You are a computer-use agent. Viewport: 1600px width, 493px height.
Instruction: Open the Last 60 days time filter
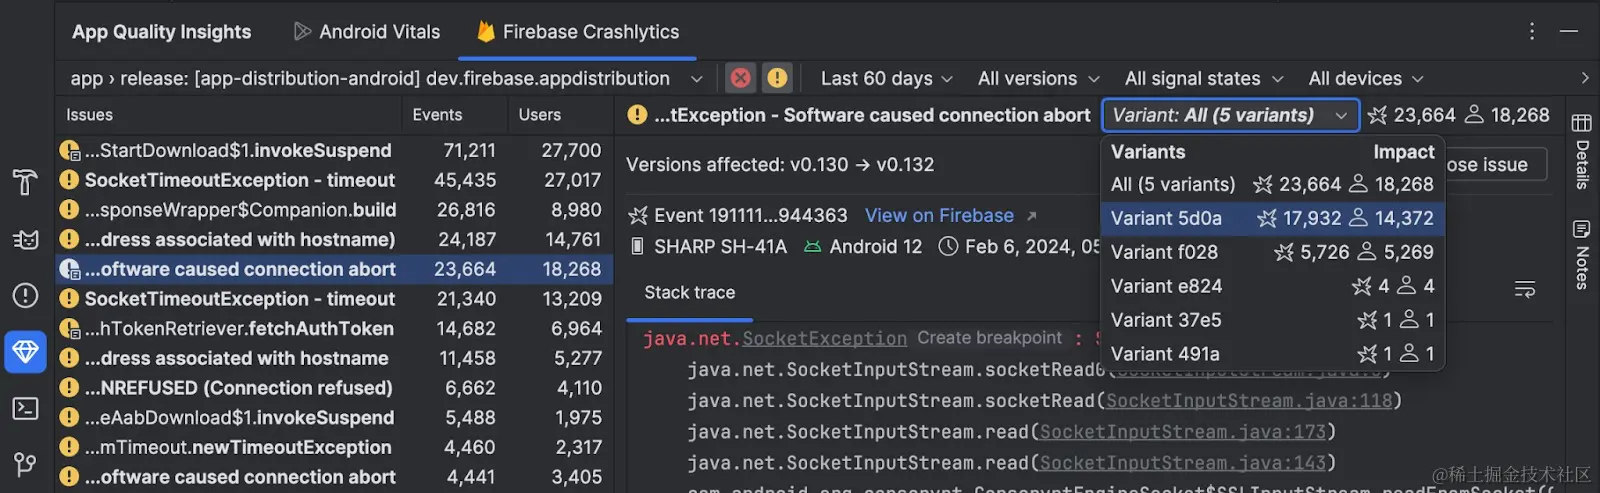coord(886,78)
